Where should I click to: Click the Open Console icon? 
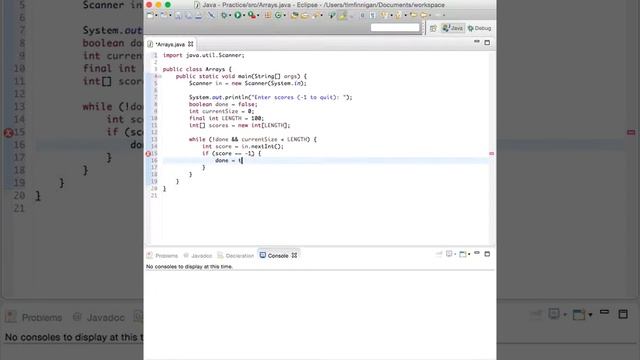462,254
